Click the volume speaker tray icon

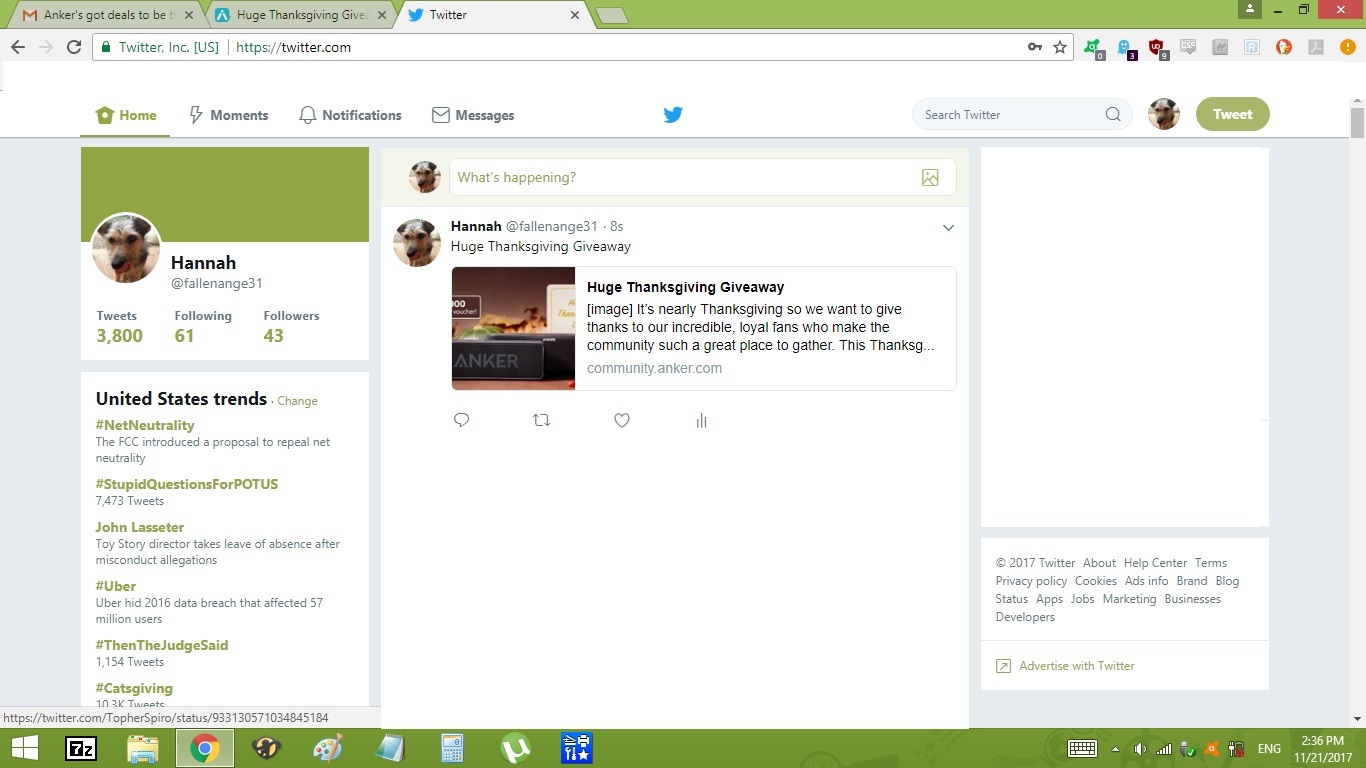coord(1140,749)
